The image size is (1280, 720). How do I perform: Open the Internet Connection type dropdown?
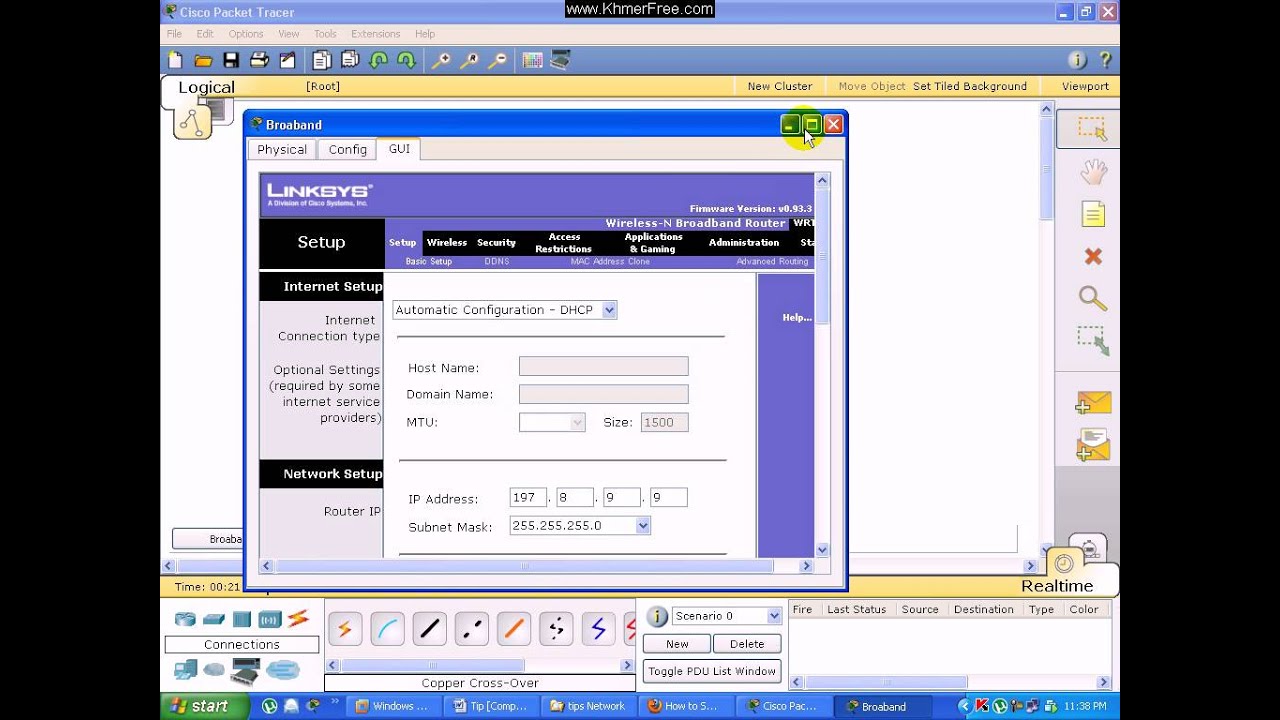tap(609, 310)
